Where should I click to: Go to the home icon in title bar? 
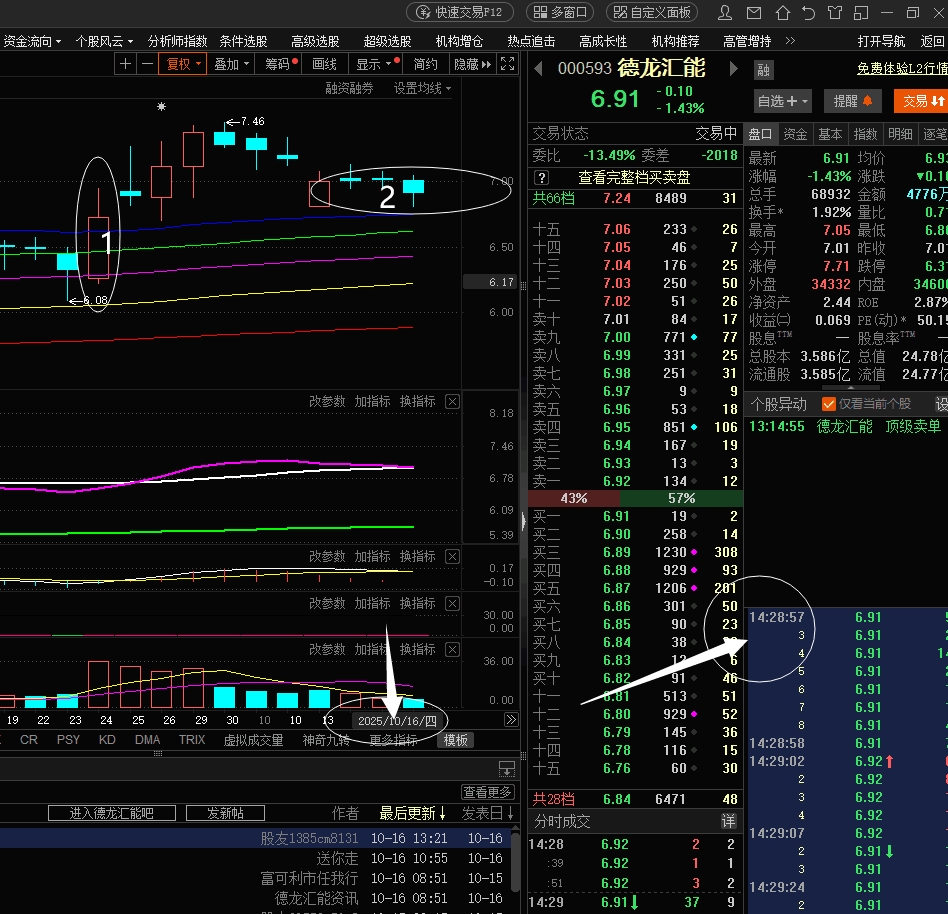point(782,13)
